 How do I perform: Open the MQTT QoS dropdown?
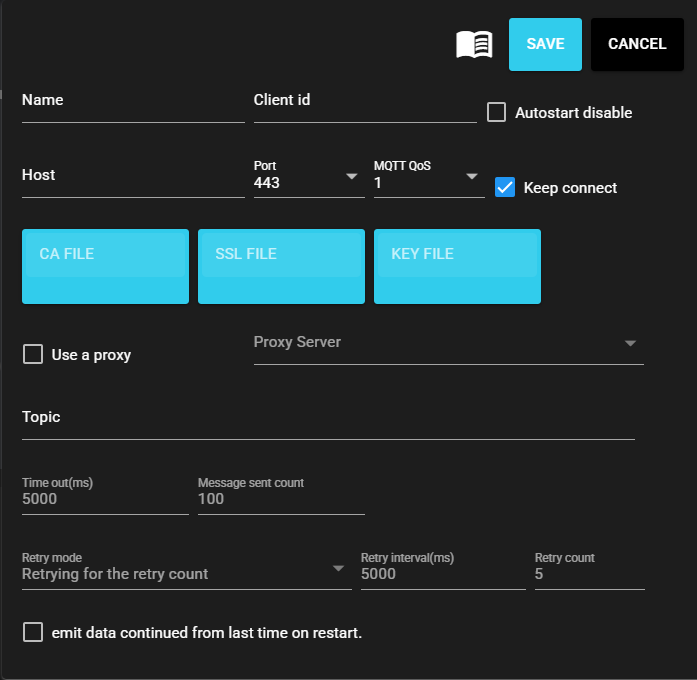(x=471, y=177)
